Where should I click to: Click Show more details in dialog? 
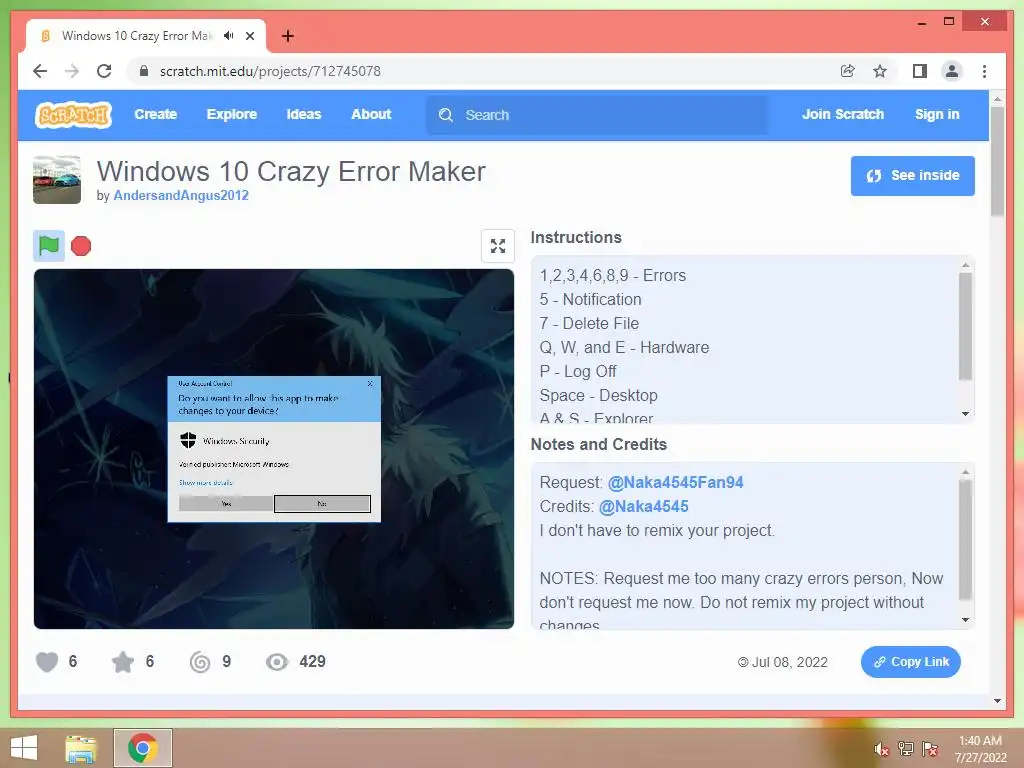[206, 483]
